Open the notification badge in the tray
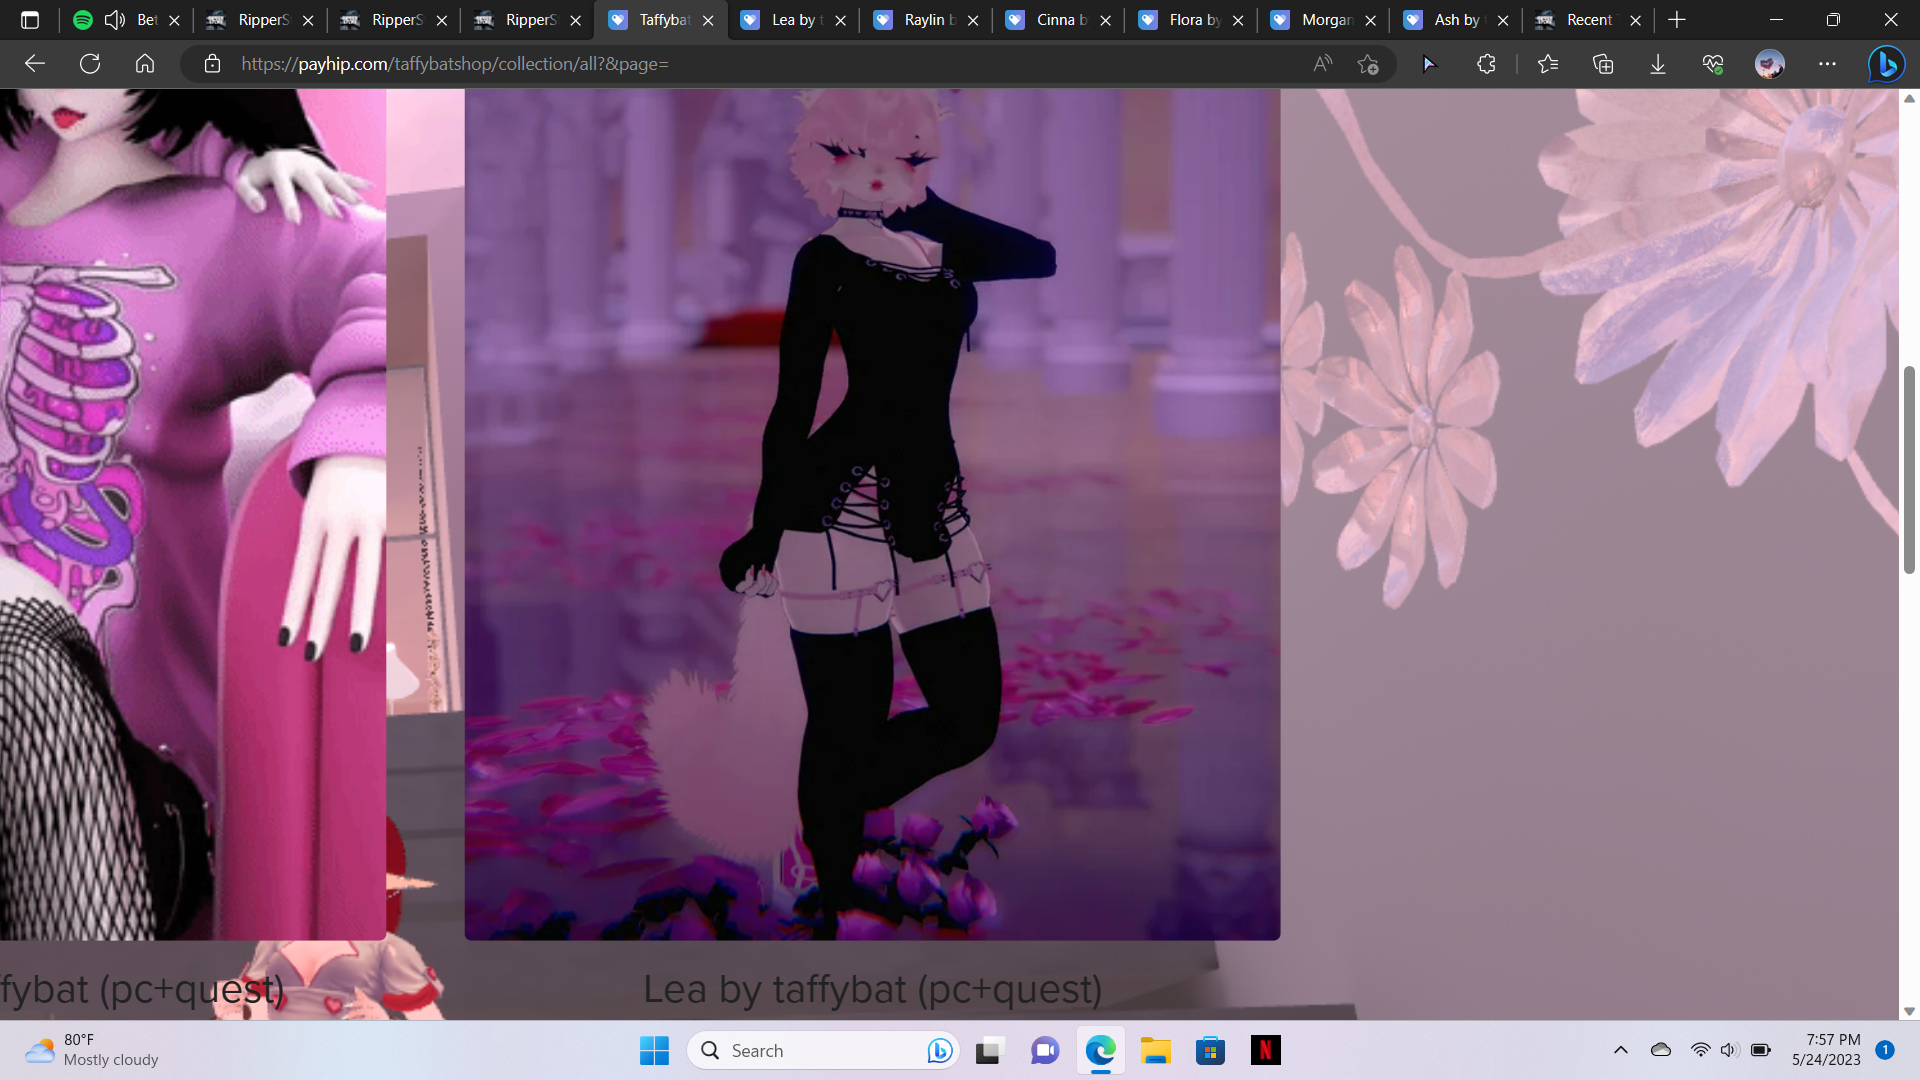Screen dimensions: 1920x1080 click(x=1885, y=1050)
